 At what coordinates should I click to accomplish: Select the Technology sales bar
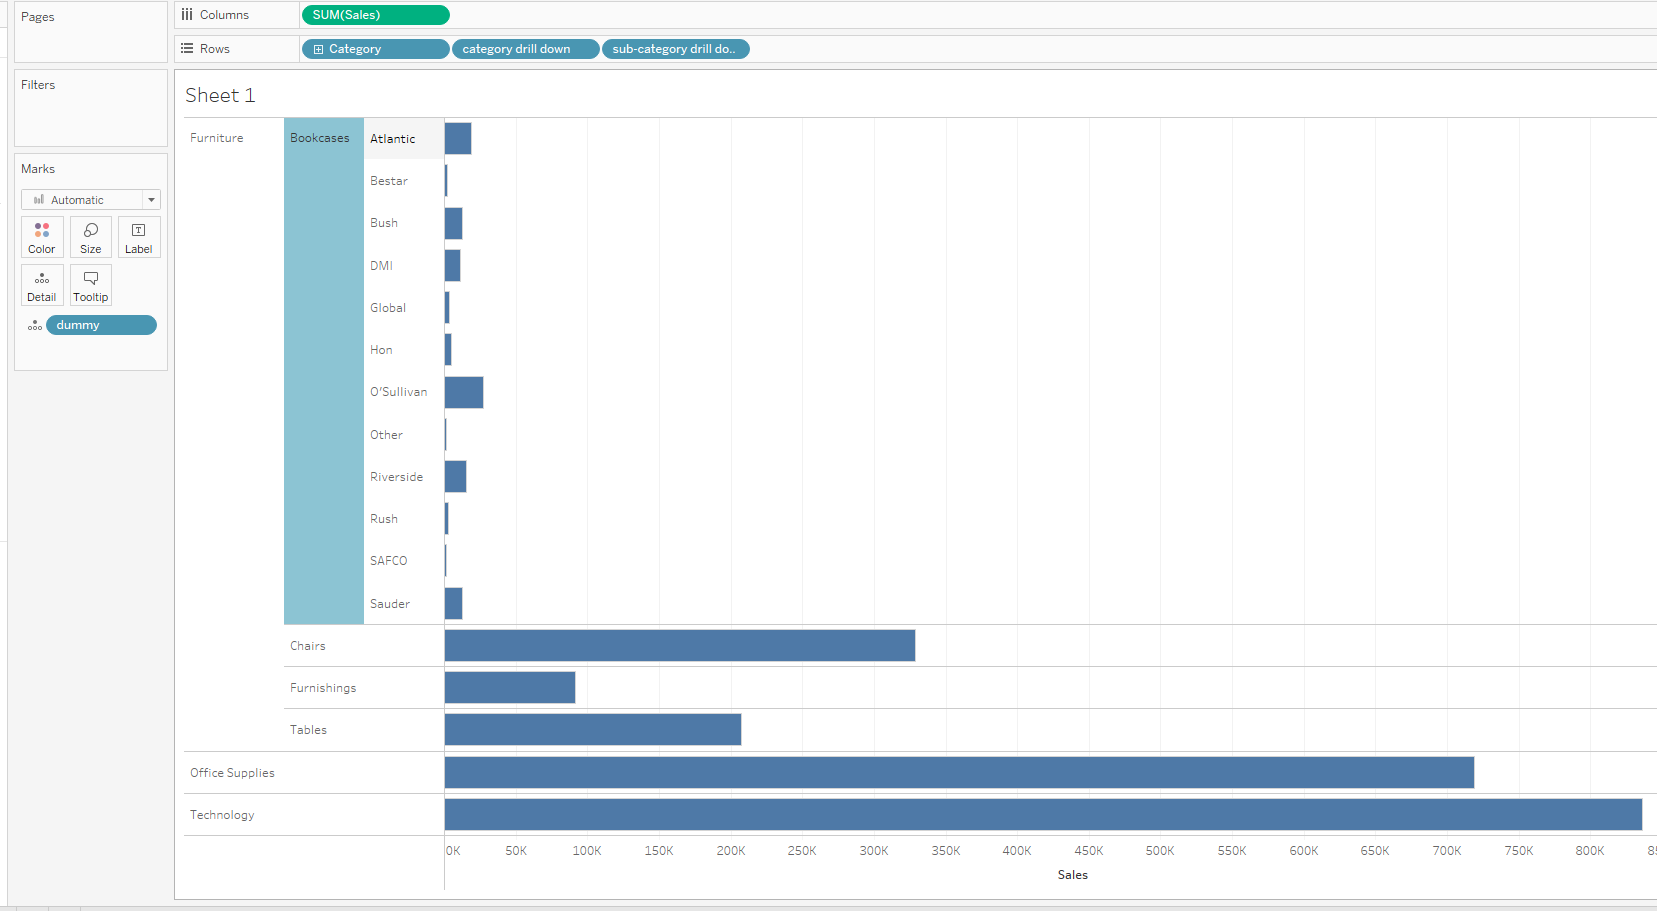[x=1043, y=815]
